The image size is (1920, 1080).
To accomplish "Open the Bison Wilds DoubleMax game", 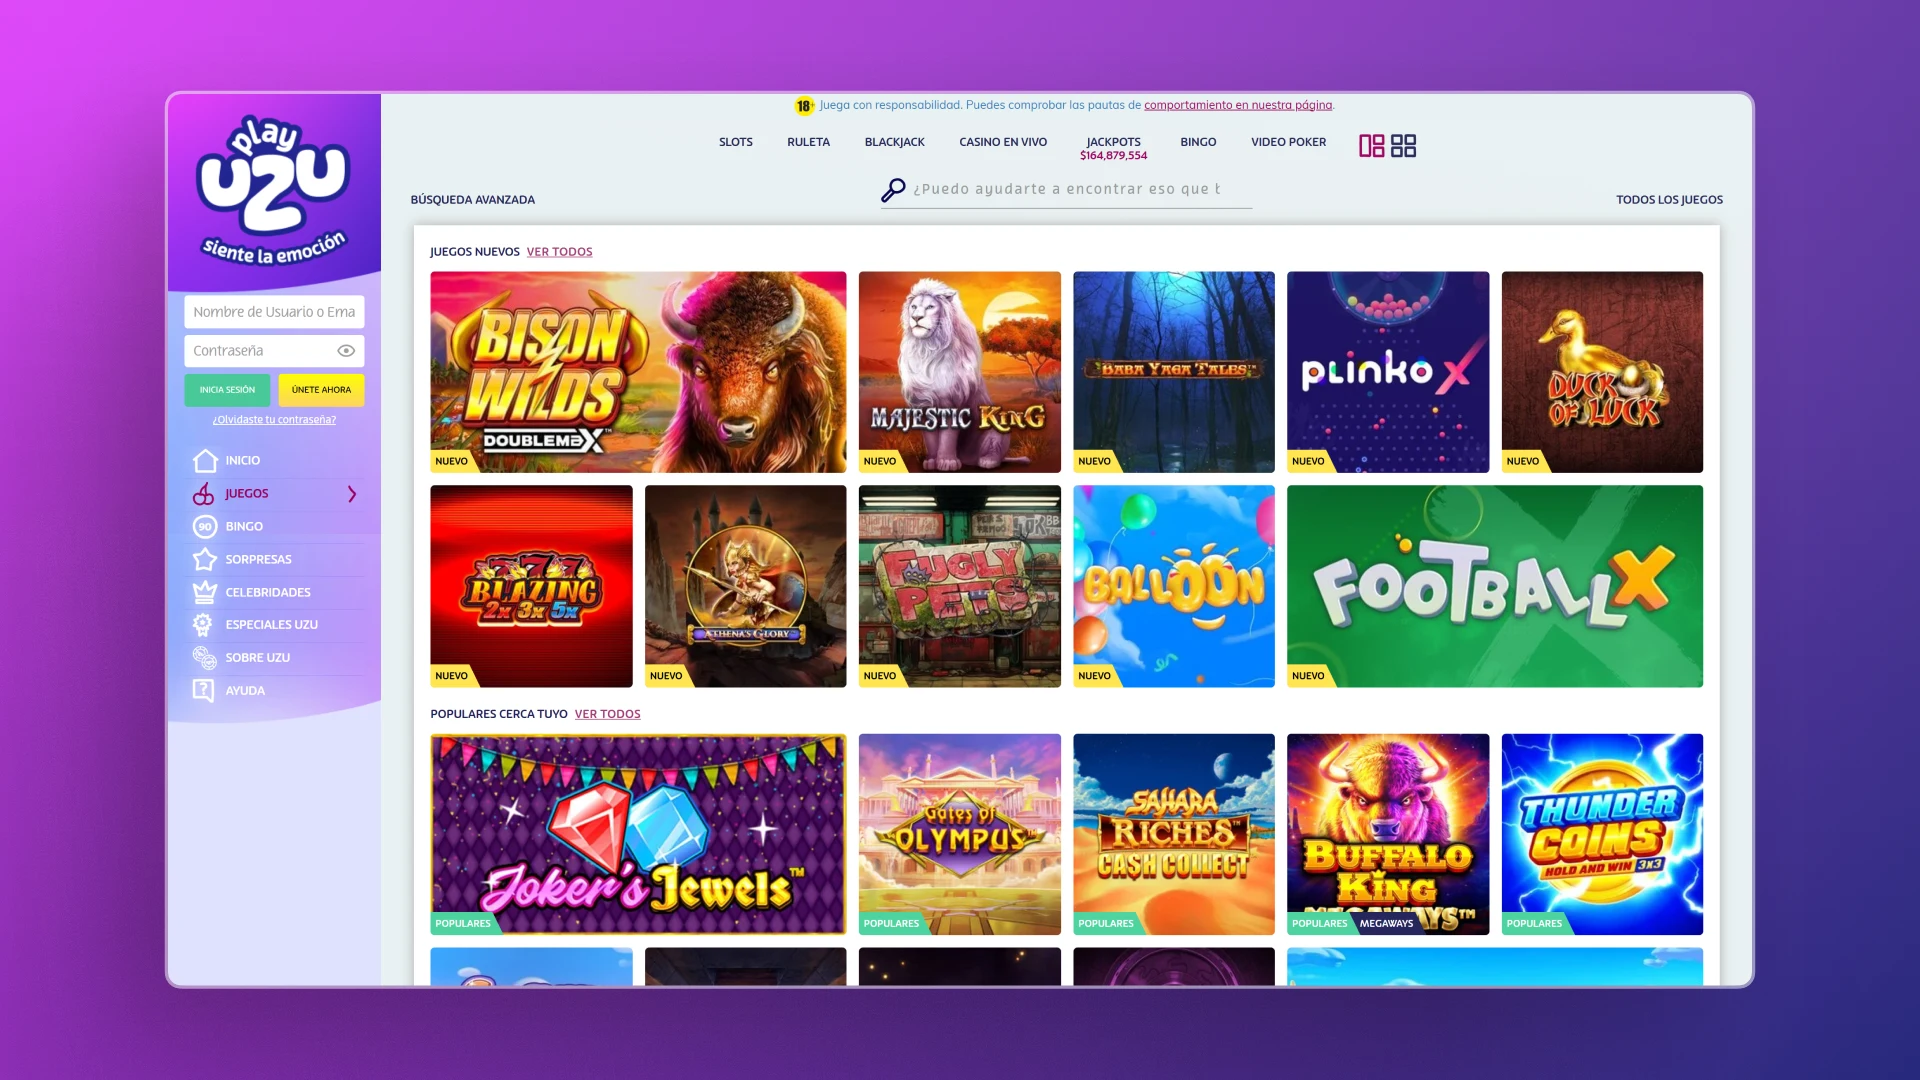I will 638,372.
